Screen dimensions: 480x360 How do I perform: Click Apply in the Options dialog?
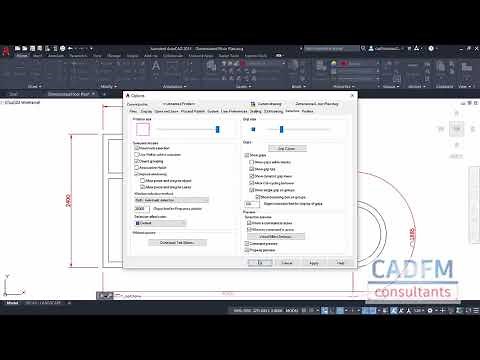pyautogui.click(x=314, y=263)
